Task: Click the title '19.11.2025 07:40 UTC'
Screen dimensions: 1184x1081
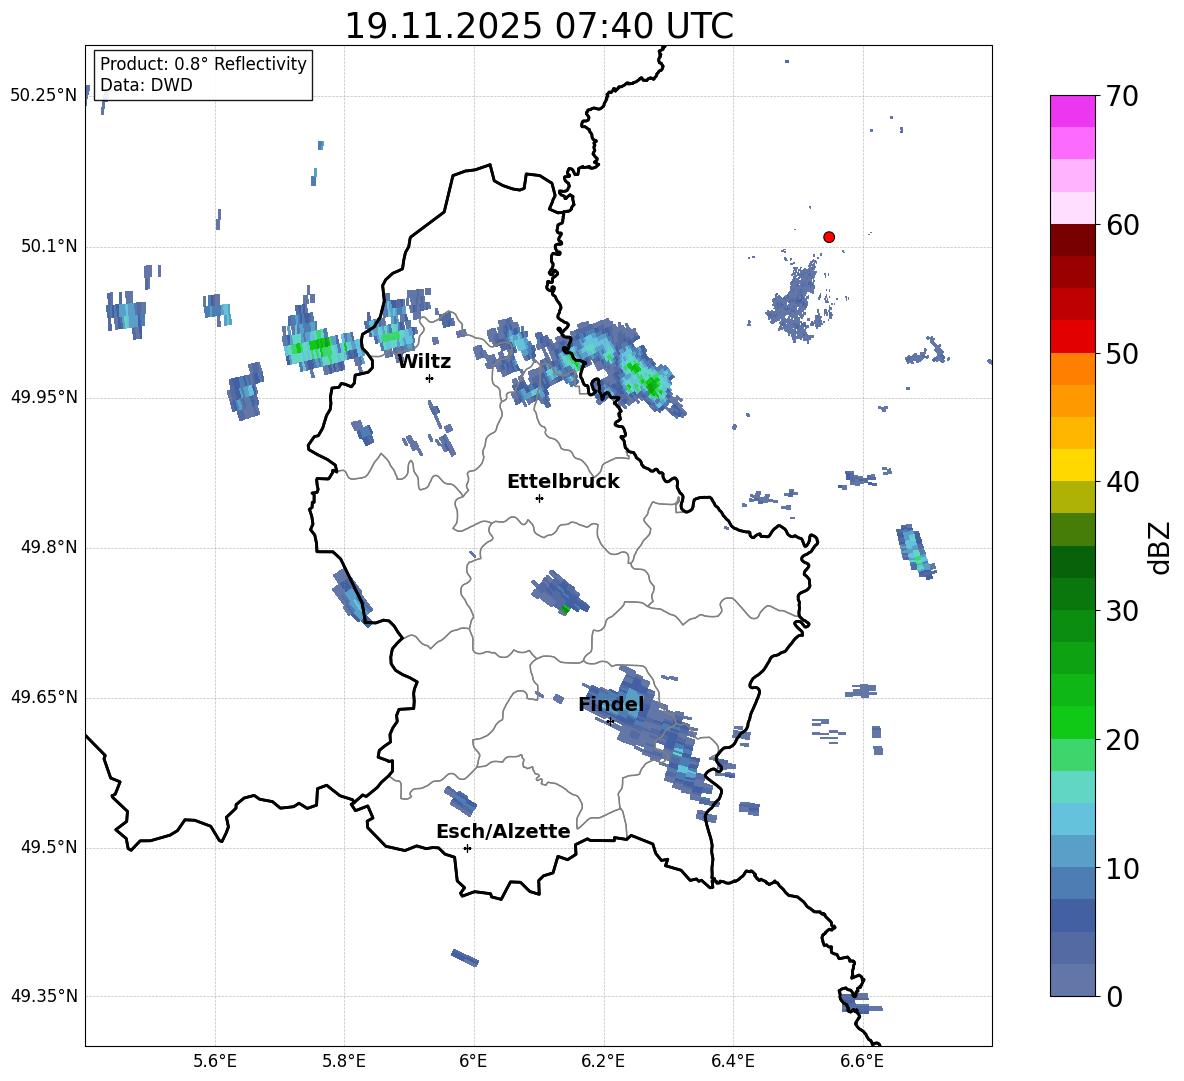Action: pyautogui.click(x=538, y=26)
